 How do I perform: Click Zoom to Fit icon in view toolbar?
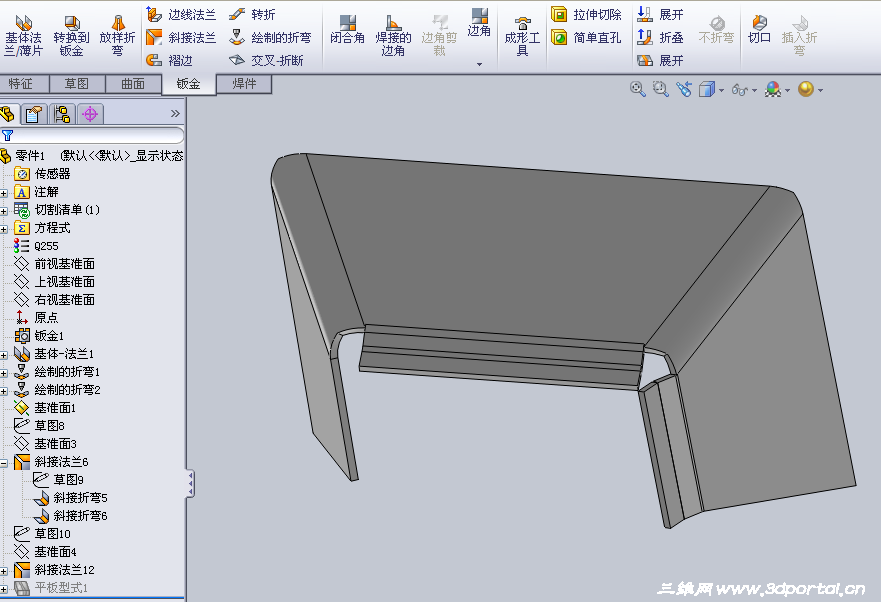point(637,89)
